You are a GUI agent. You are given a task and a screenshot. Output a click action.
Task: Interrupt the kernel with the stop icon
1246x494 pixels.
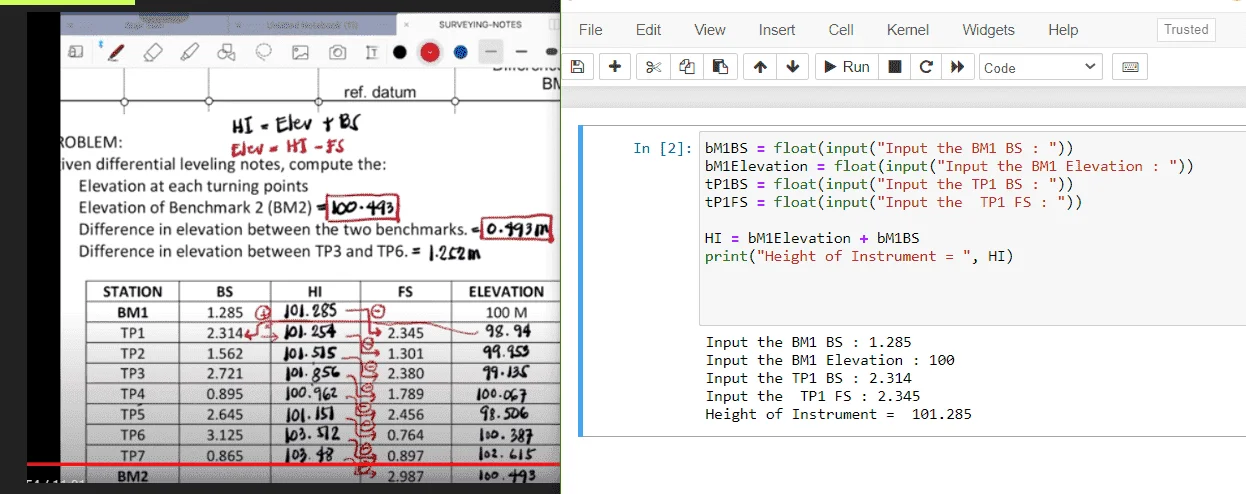(895, 67)
